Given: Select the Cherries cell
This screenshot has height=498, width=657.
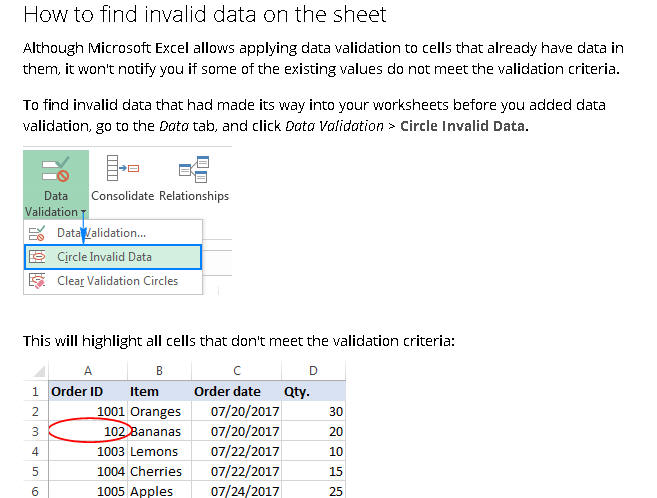Looking at the screenshot, I should pos(159,472).
